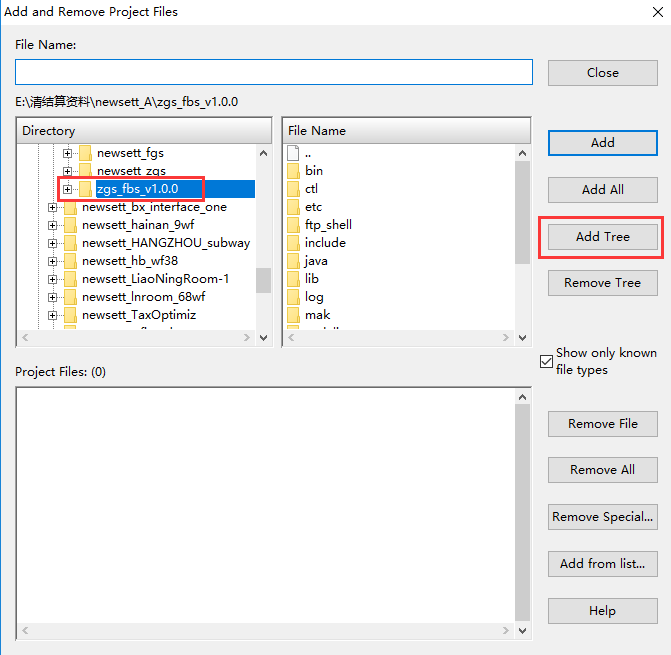
Task: Close the Add and Remove Project Files dialog
Action: [x=658, y=12]
